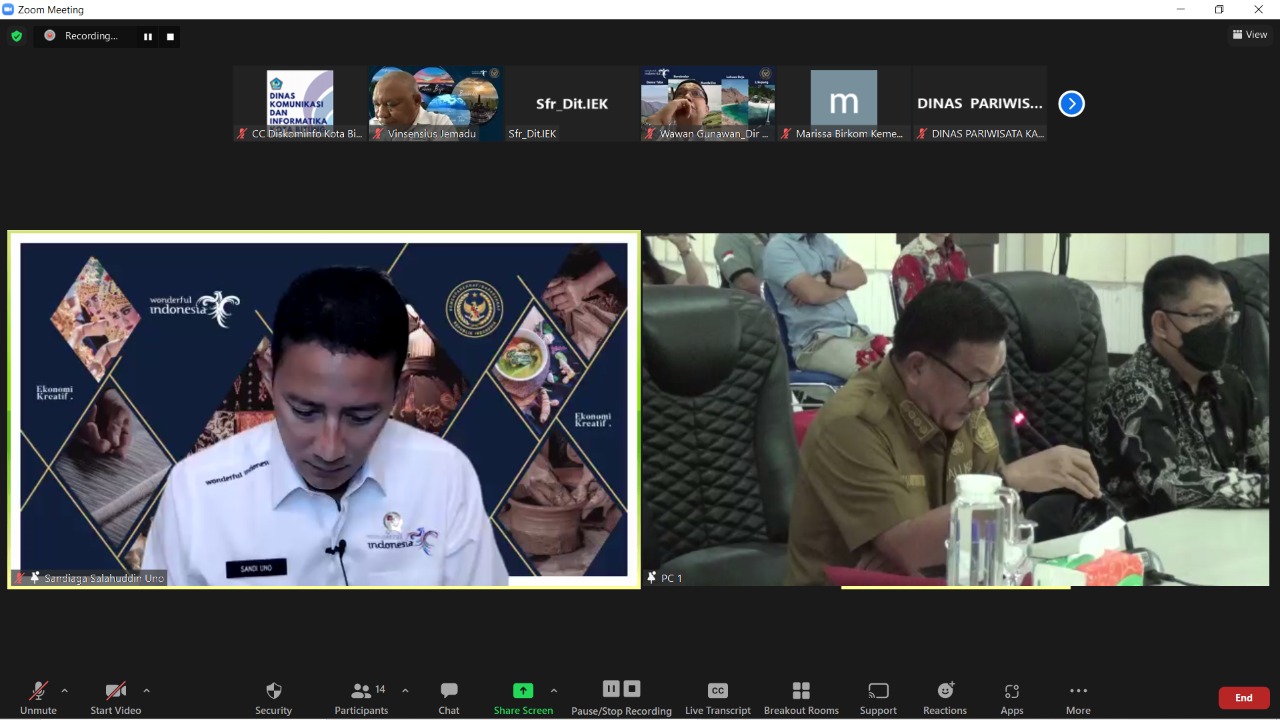The image size is (1280, 720).
Task: Stop recording from the top-left indicator
Action: tap(170, 36)
